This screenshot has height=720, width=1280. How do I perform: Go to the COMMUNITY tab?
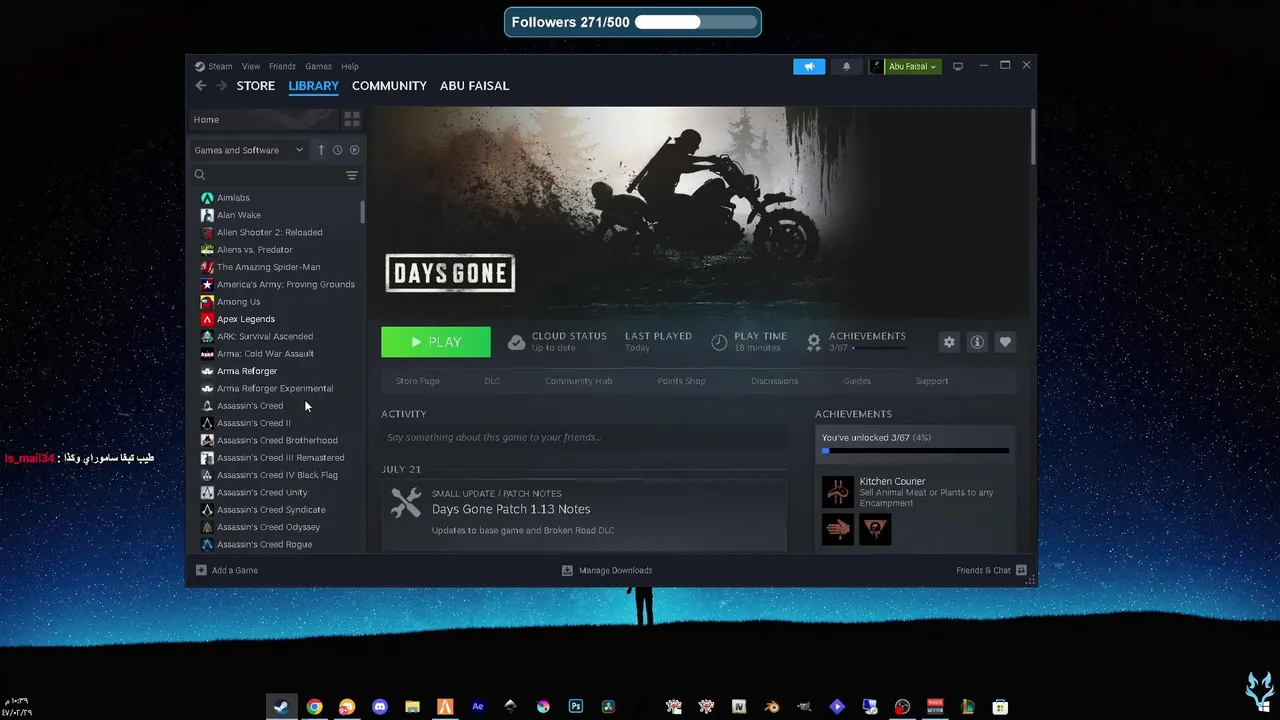coord(389,86)
